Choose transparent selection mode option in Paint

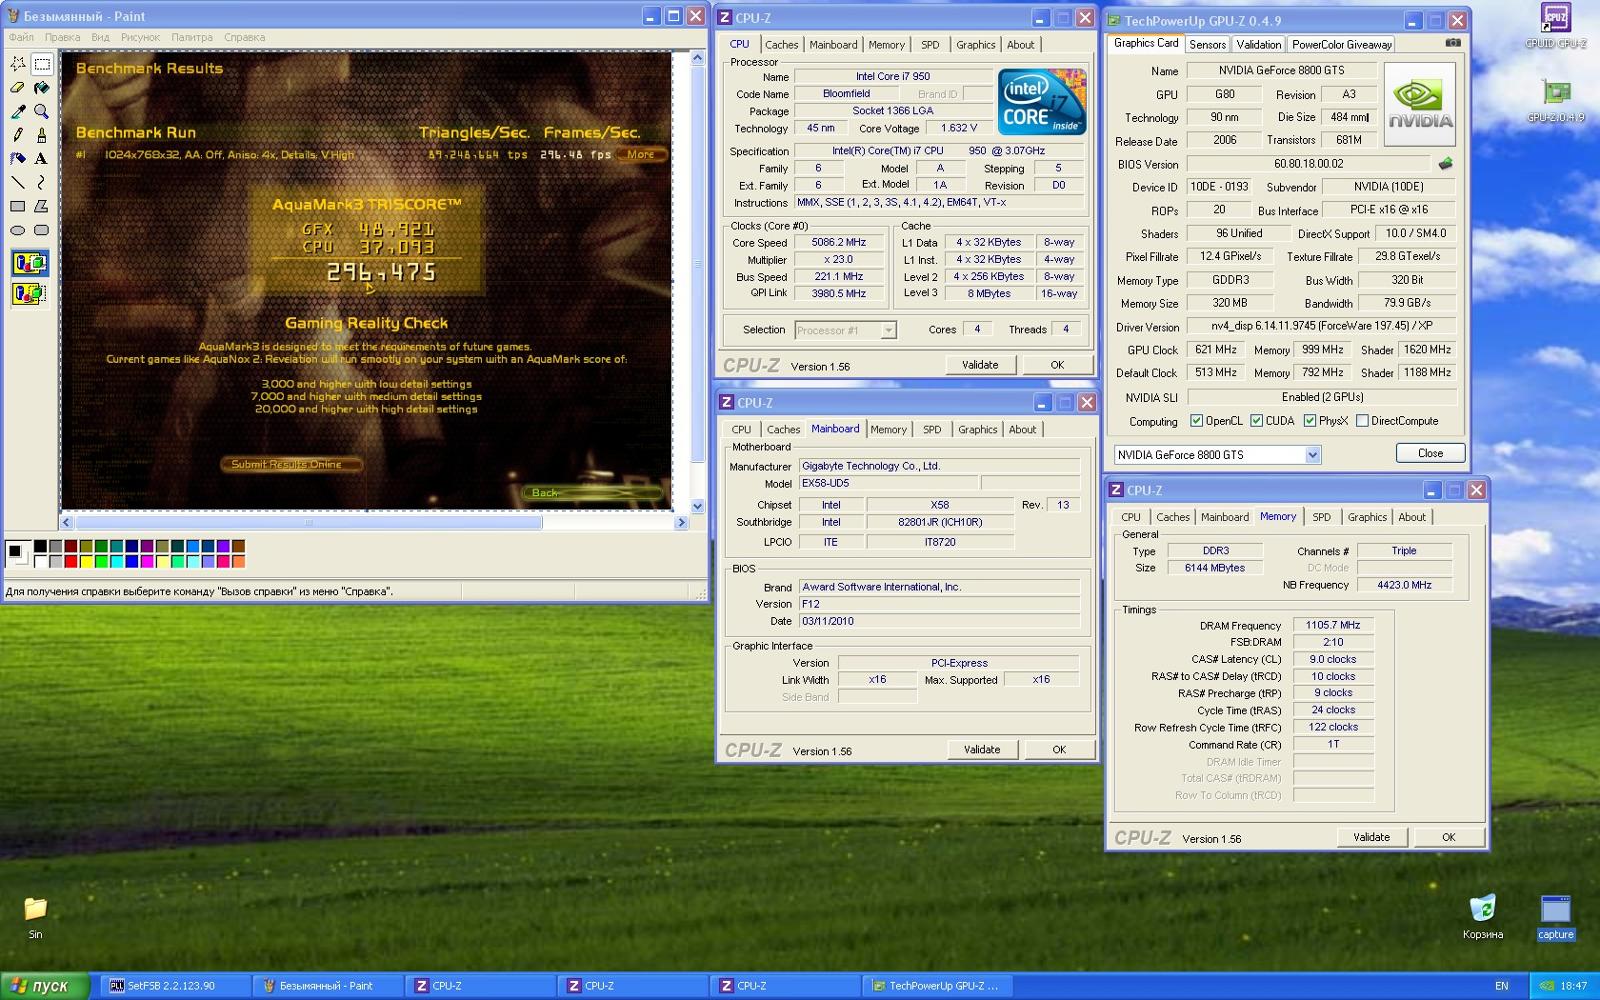coord(29,294)
